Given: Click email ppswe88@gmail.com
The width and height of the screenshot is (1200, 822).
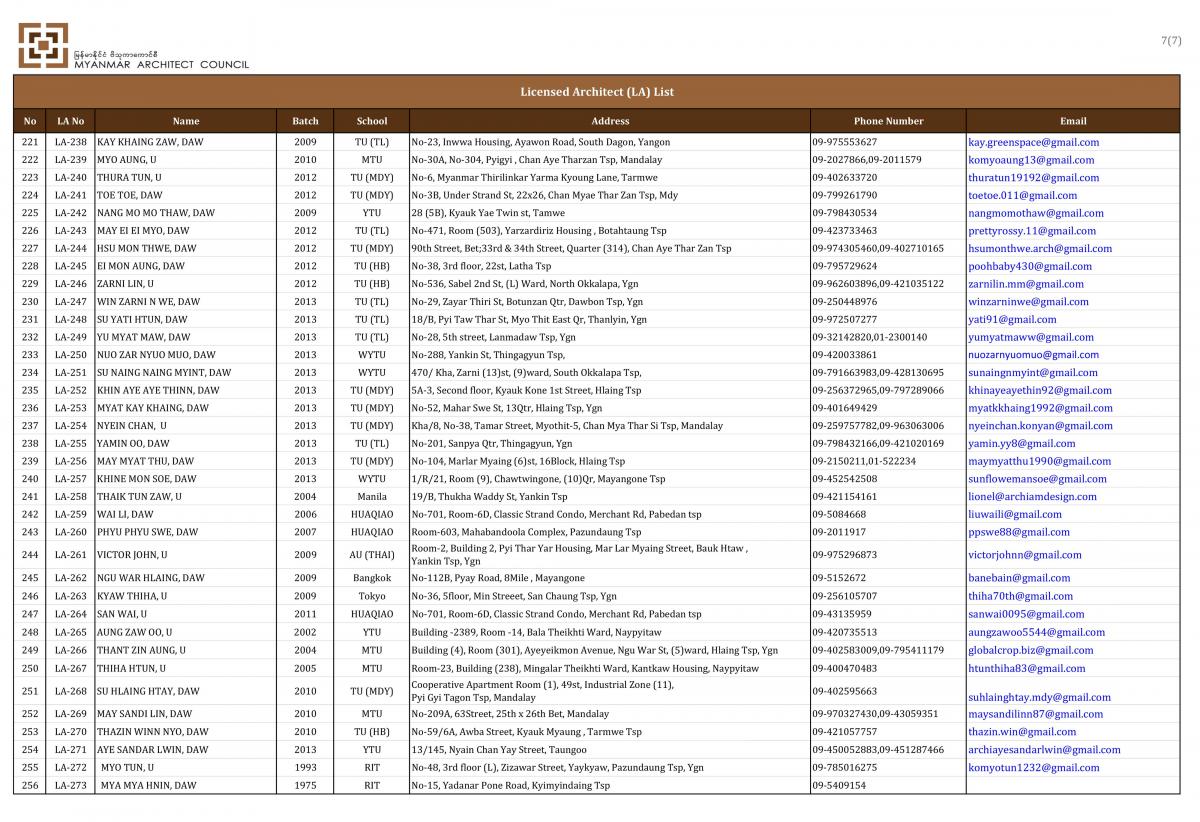Looking at the screenshot, I should 1019,533.
